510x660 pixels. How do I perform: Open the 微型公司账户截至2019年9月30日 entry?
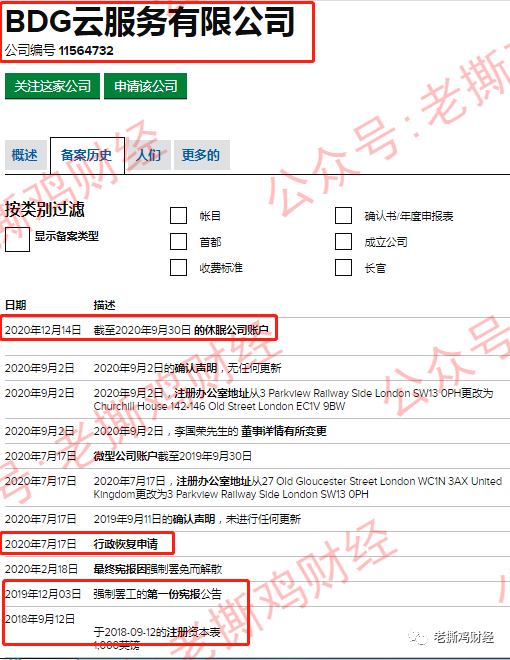point(173,456)
